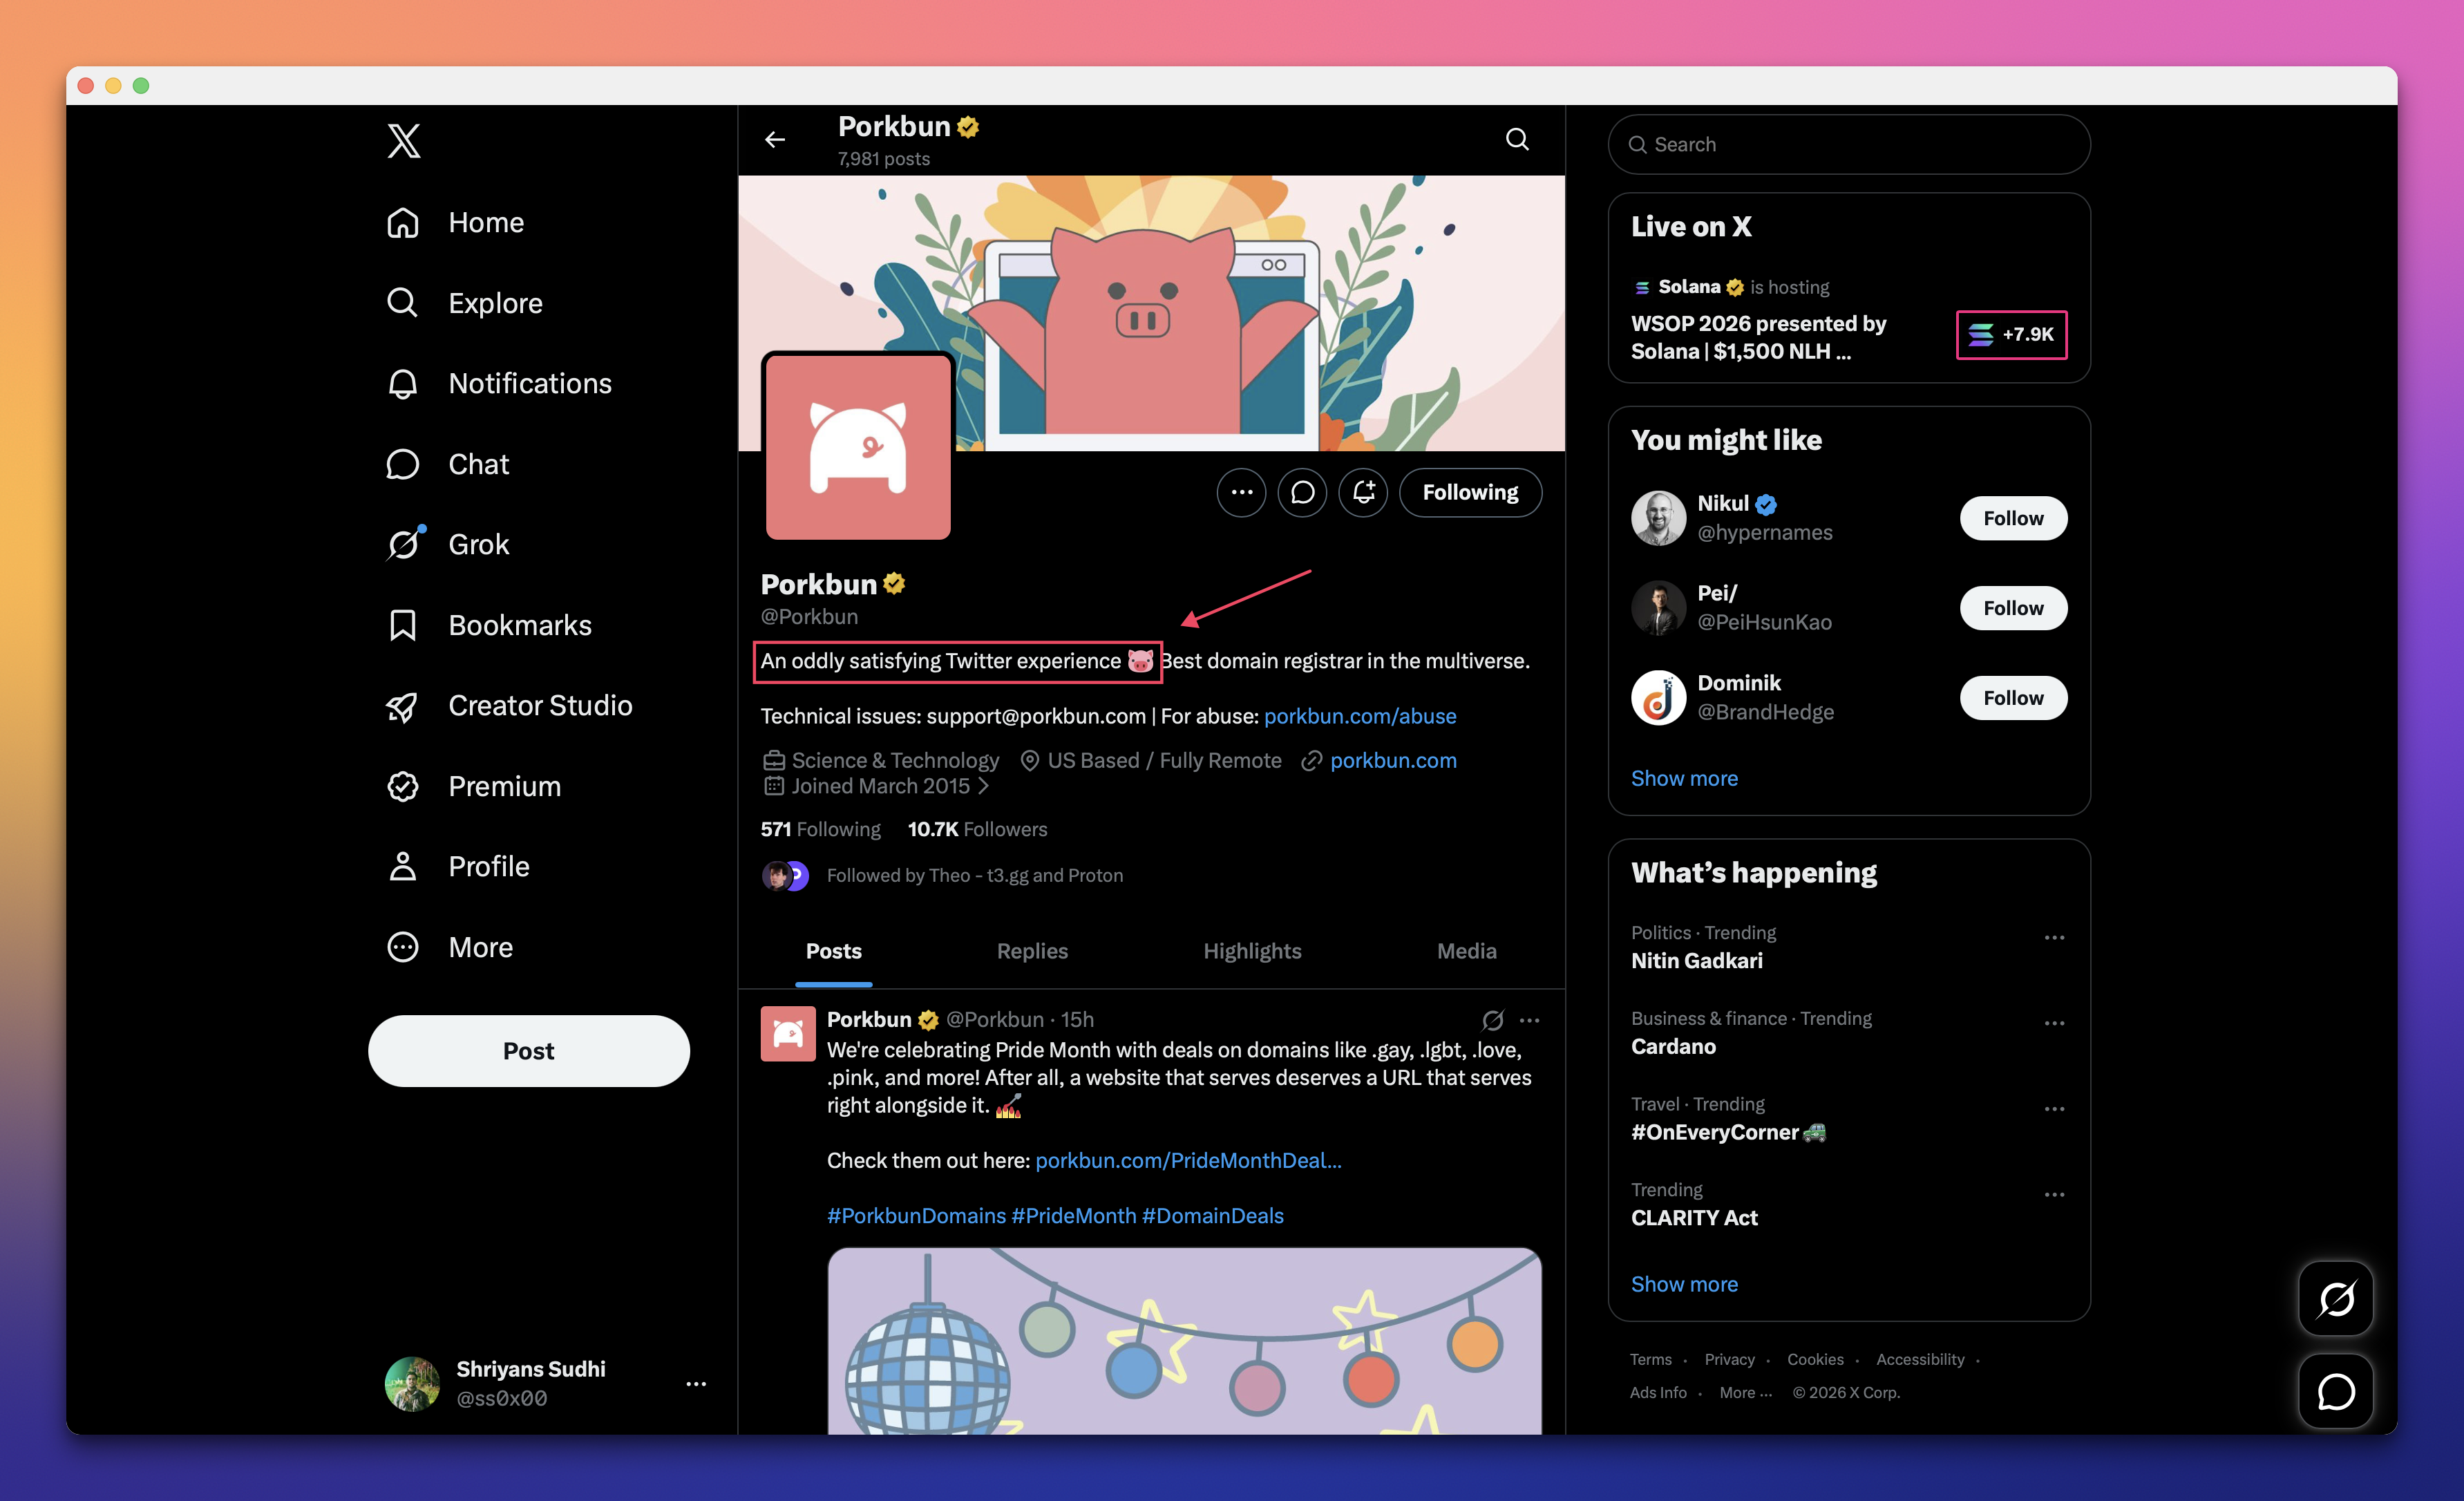Switch to the Posts tab
Image resolution: width=2464 pixels, height=1501 pixels.
coord(834,951)
